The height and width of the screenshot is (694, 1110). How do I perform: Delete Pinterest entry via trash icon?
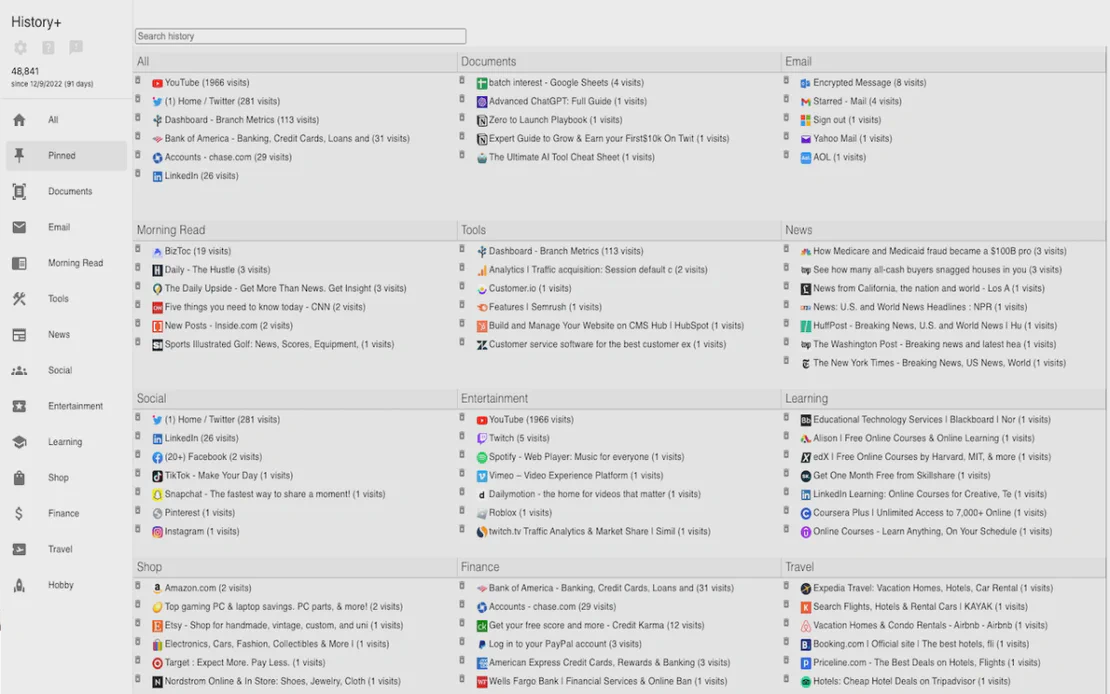coord(138,511)
